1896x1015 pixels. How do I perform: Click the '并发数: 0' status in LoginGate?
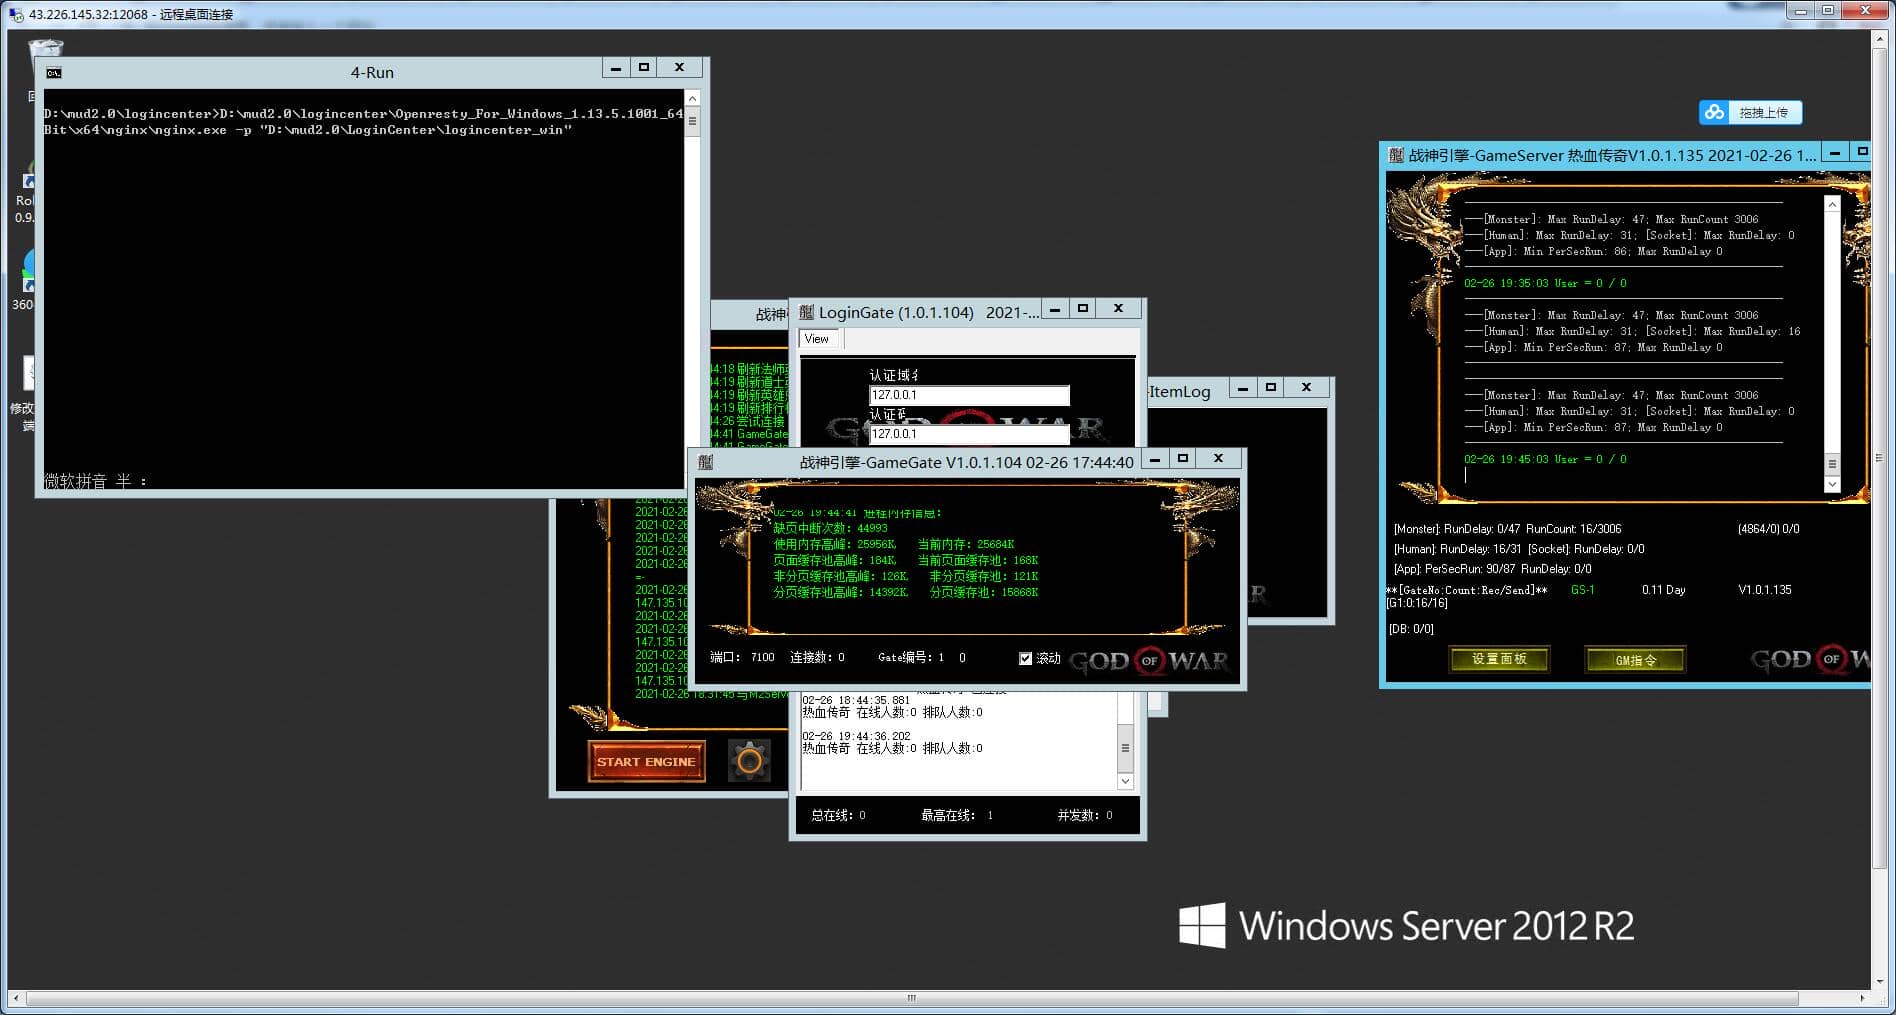pos(1085,815)
